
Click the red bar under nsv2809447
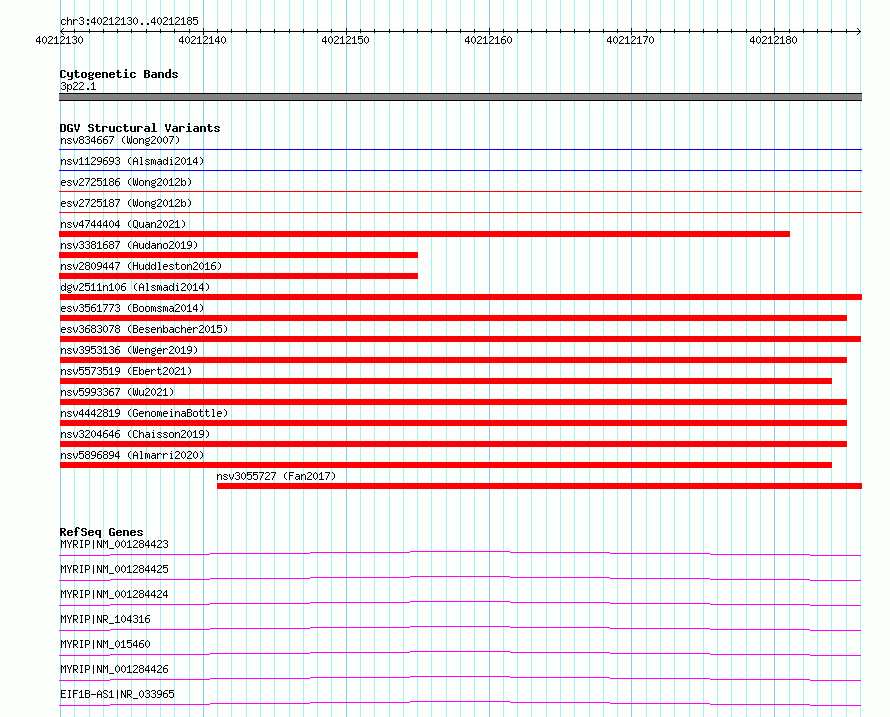pos(238,276)
